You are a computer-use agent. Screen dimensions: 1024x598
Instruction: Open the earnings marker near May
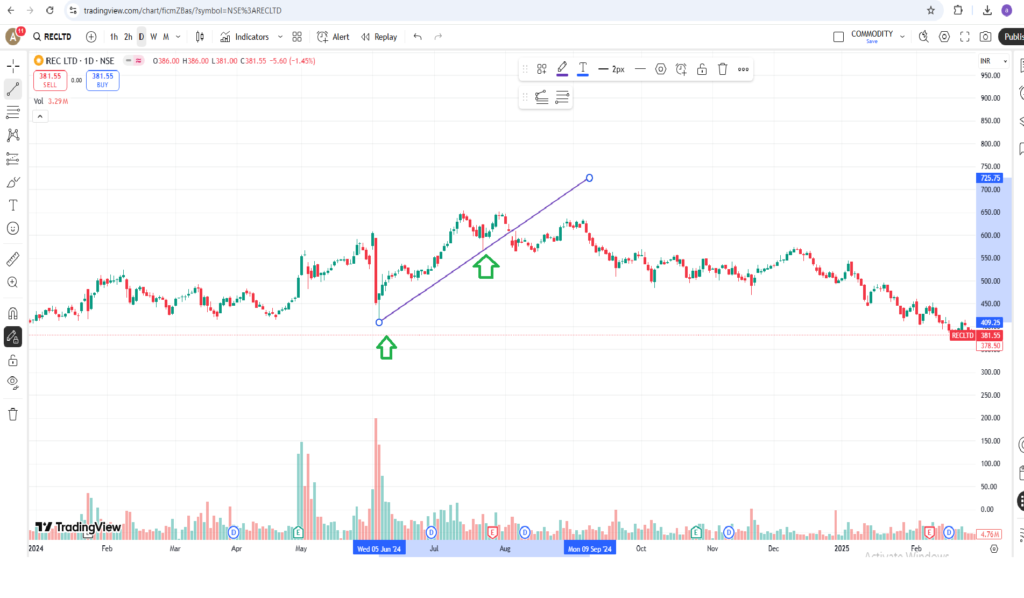point(298,532)
